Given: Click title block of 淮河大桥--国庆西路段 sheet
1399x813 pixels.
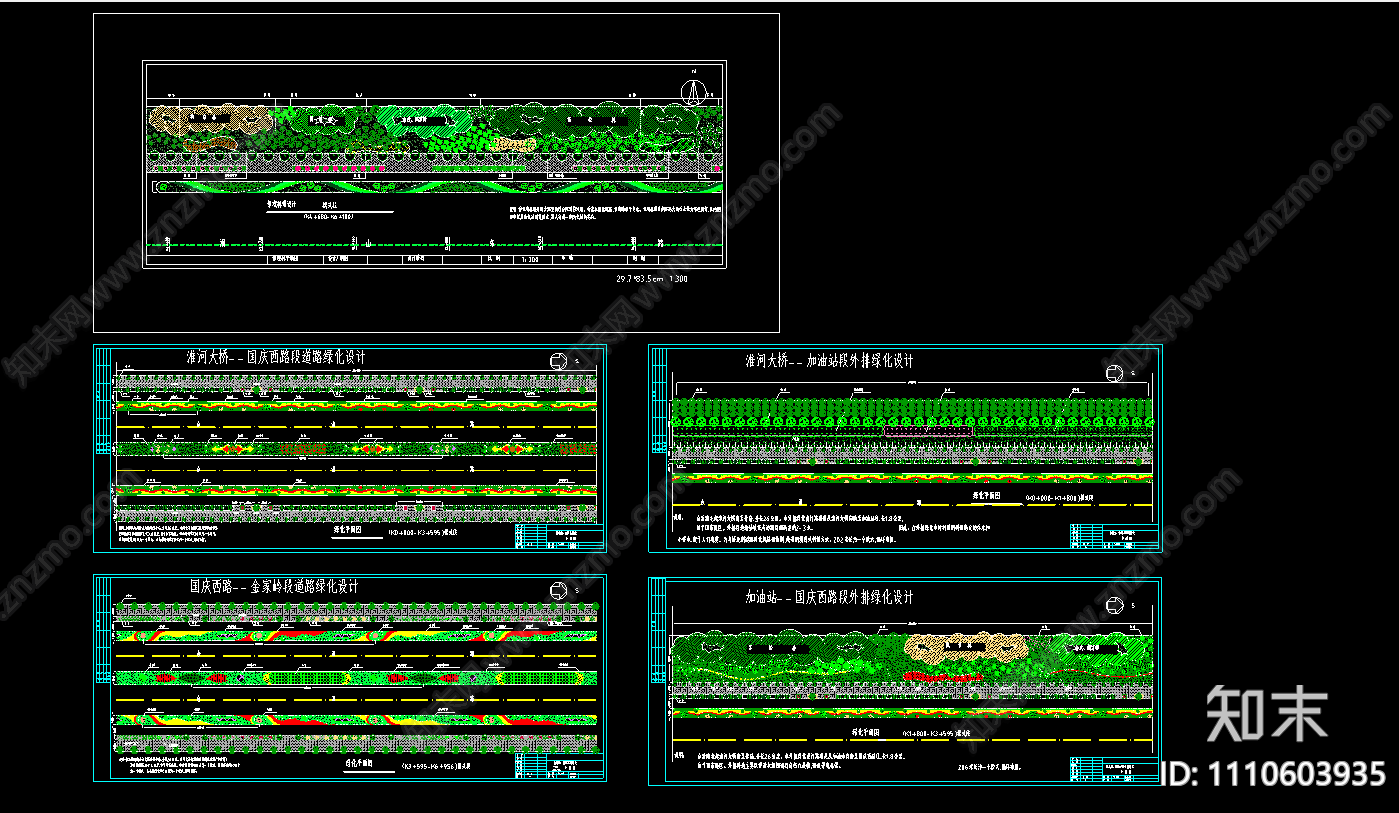Looking at the screenshot, I should (560, 538).
